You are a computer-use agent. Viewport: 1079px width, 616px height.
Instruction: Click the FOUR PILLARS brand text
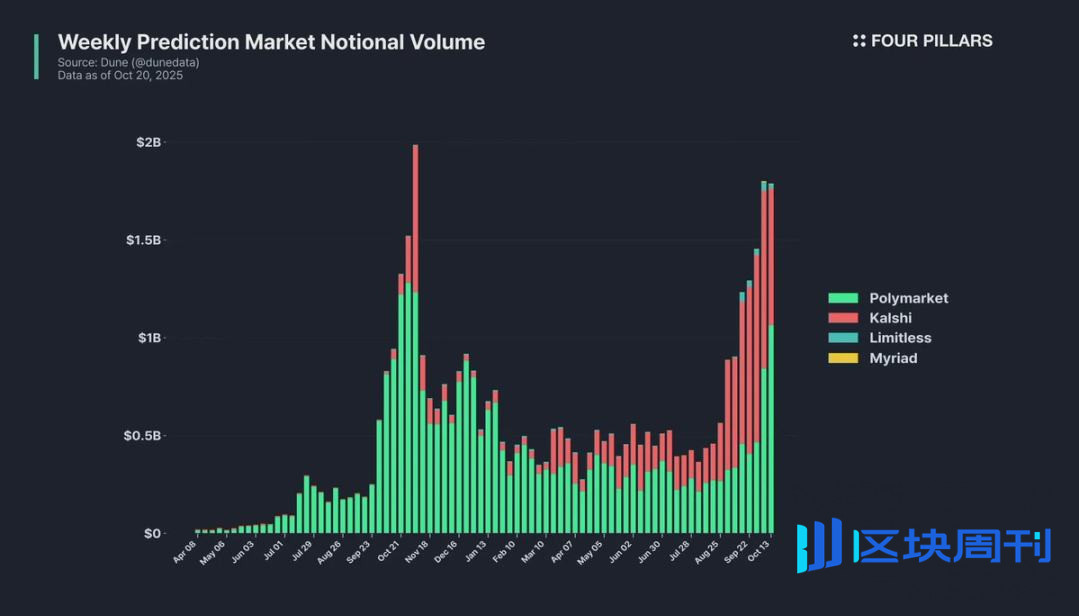[x=932, y=41]
